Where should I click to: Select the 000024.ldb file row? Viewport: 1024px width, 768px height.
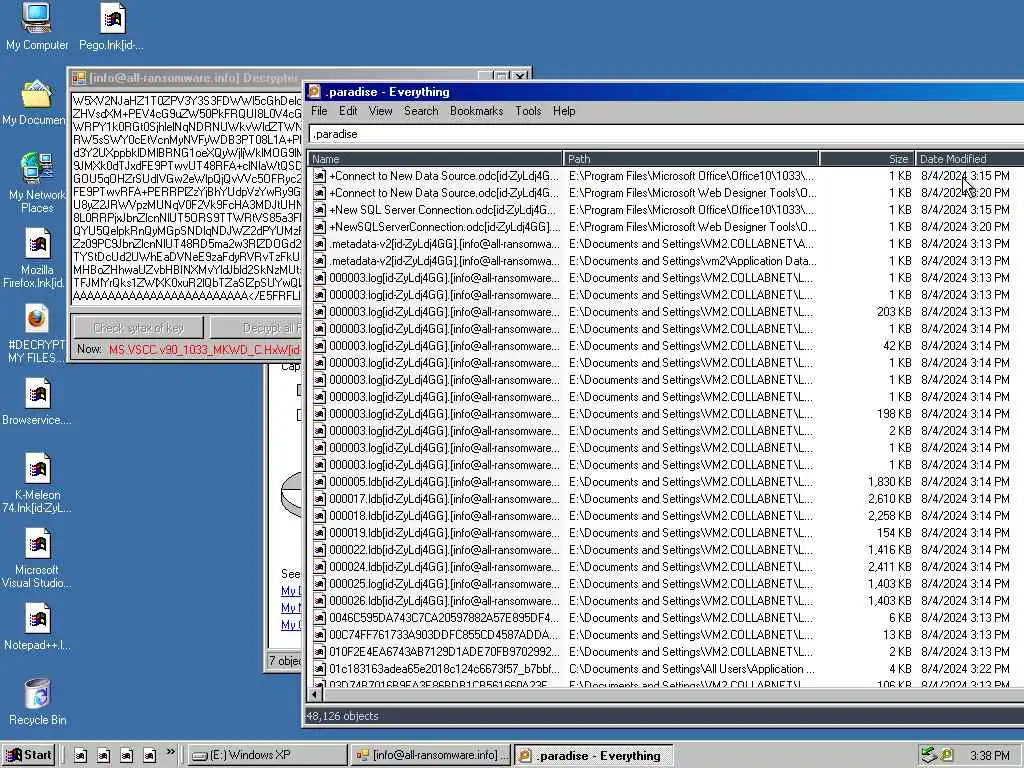click(666, 567)
